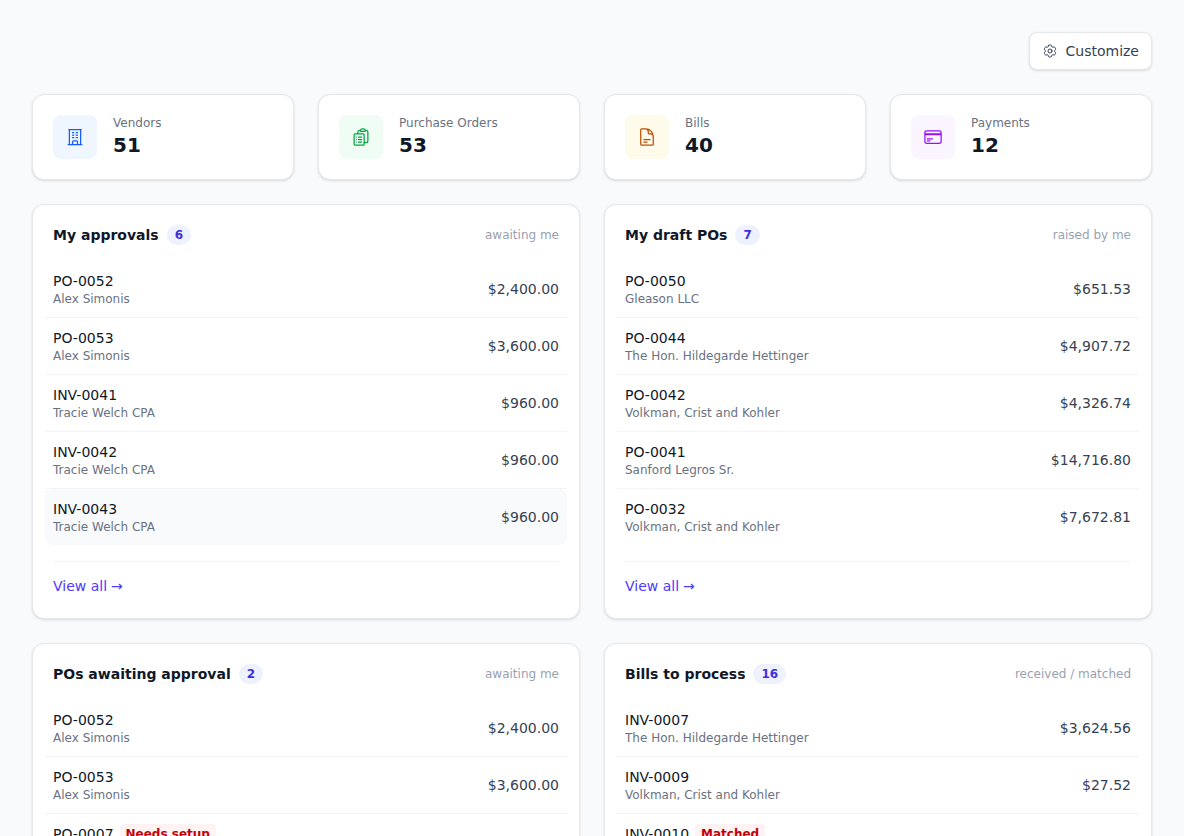1184x836 pixels.
Task: Open draft PO-0050 Gleason LLC
Action: (x=878, y=289)
